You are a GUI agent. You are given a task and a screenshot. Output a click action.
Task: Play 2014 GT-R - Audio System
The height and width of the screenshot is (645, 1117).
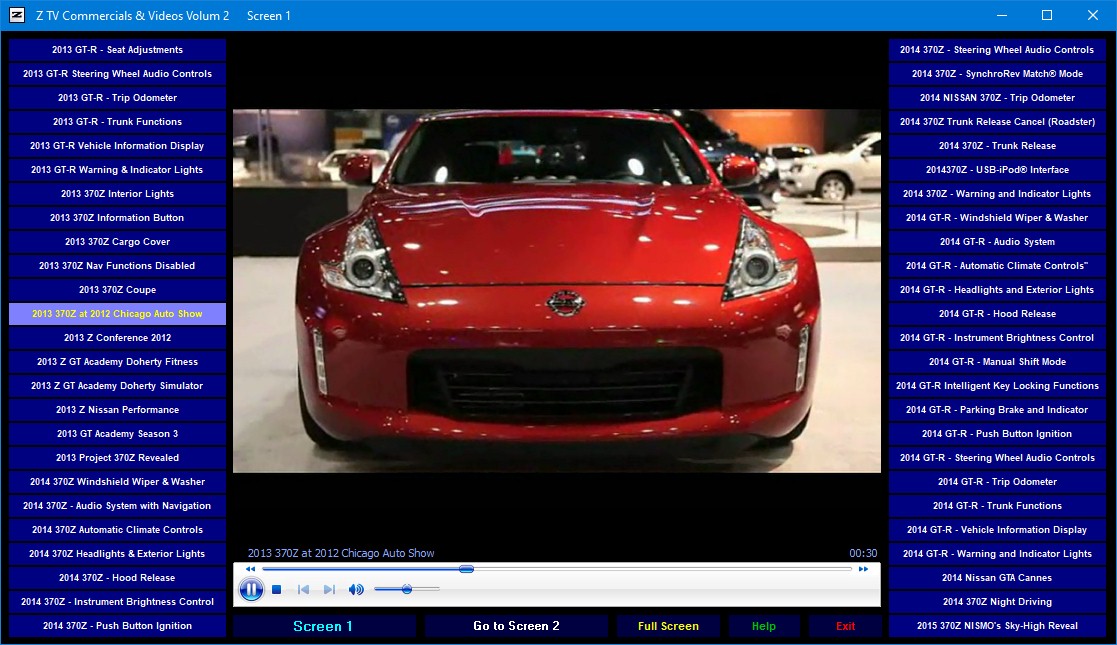[x=997, y=242]
